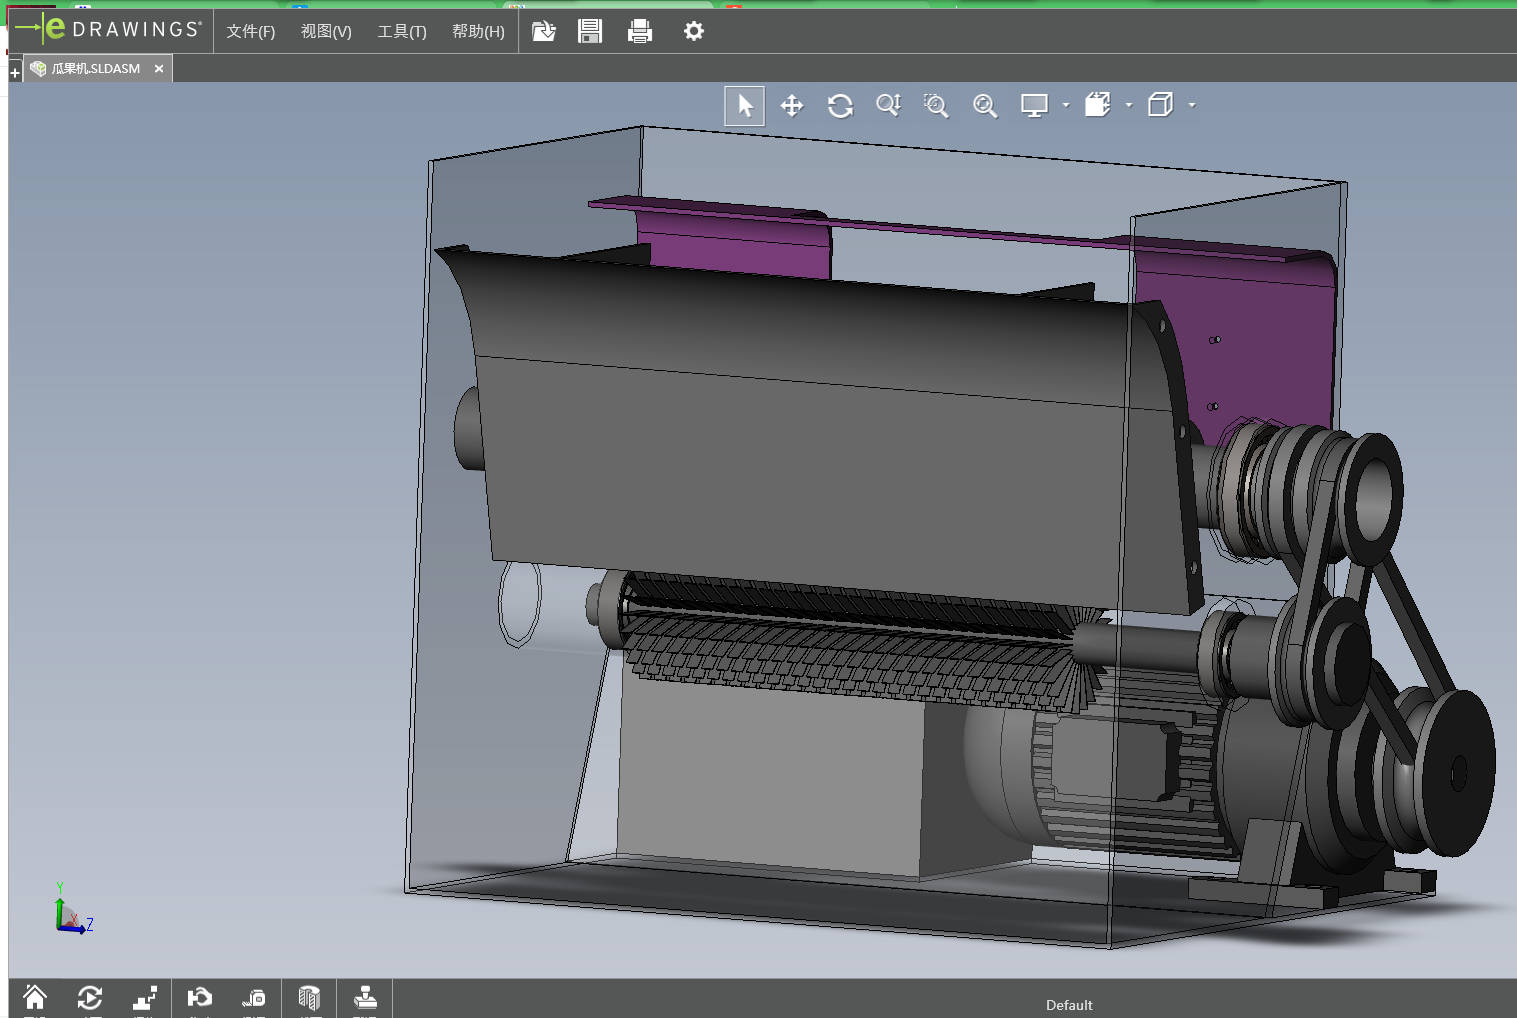Open the Measure tape tool
This screenshot has width=1517, height=1018.
(x=254, y=998)
